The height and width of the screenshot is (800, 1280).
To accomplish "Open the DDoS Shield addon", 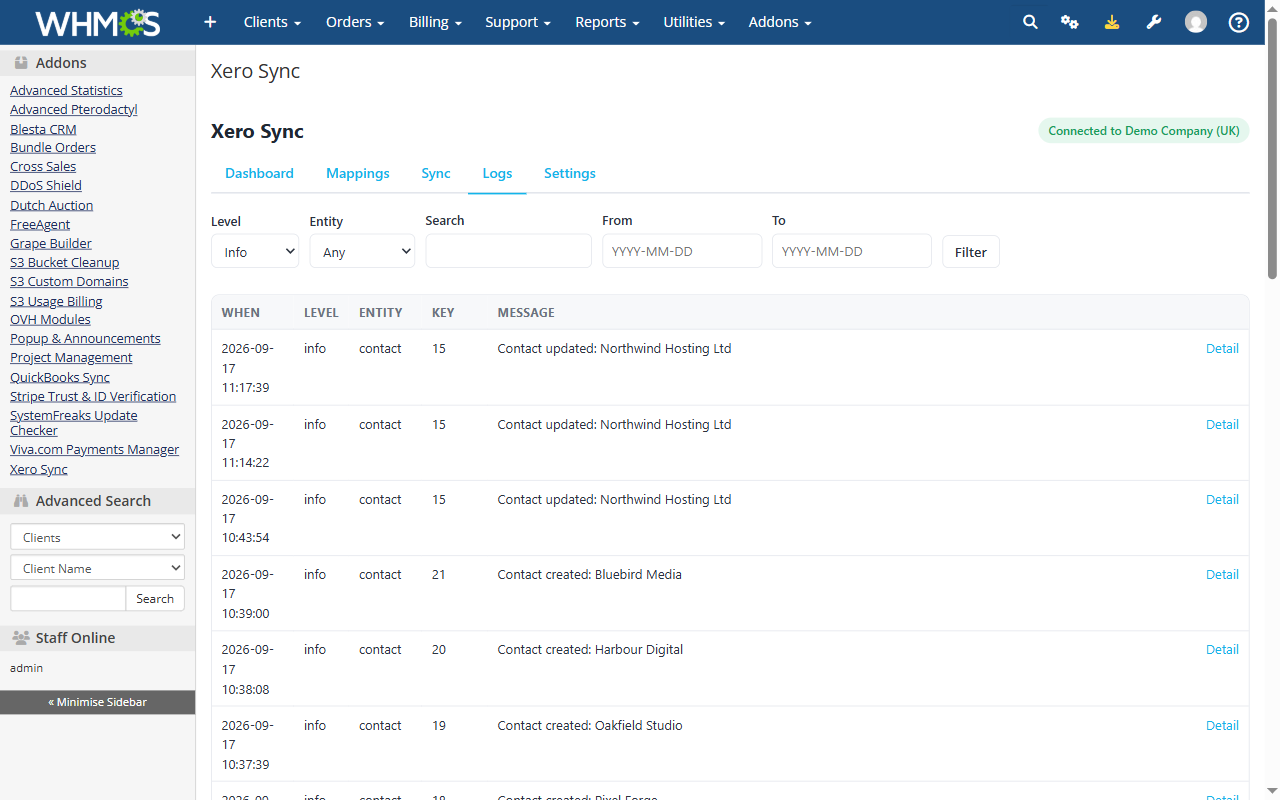I will point(46,185).
